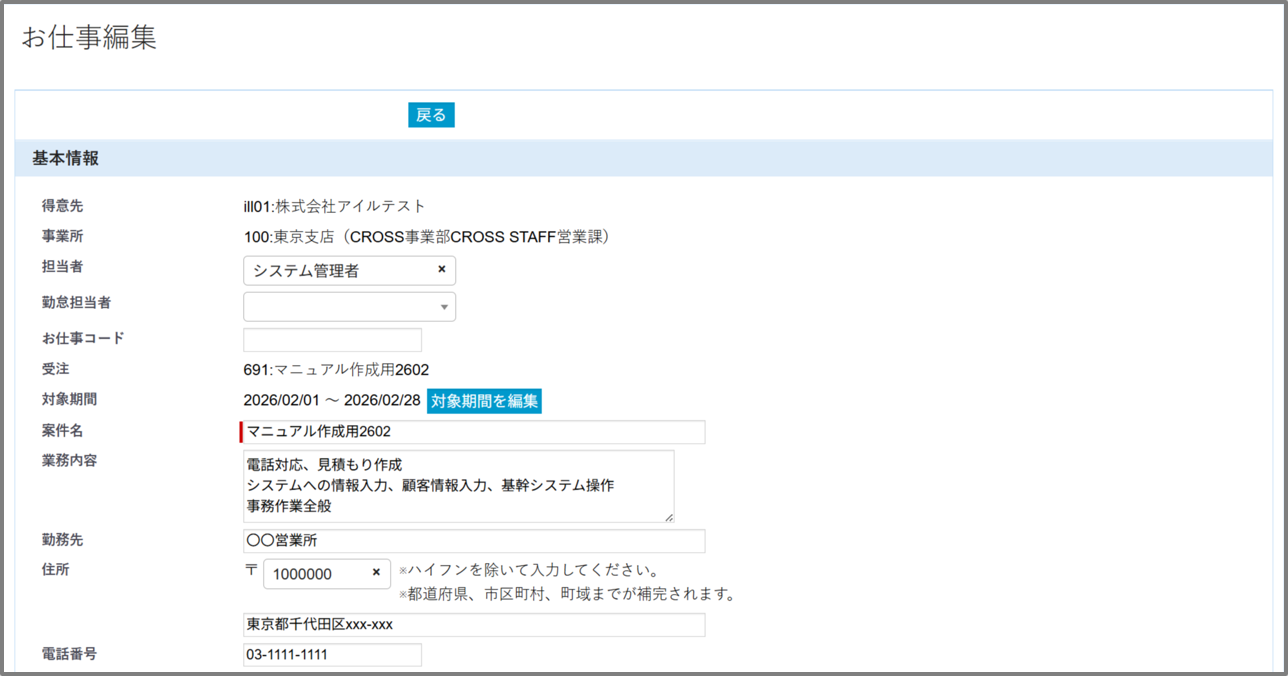This screenshot has width=1288, height=676.
Task: Click the address field 東京都千代田区xxx-xxx
Action: (472, 624)
